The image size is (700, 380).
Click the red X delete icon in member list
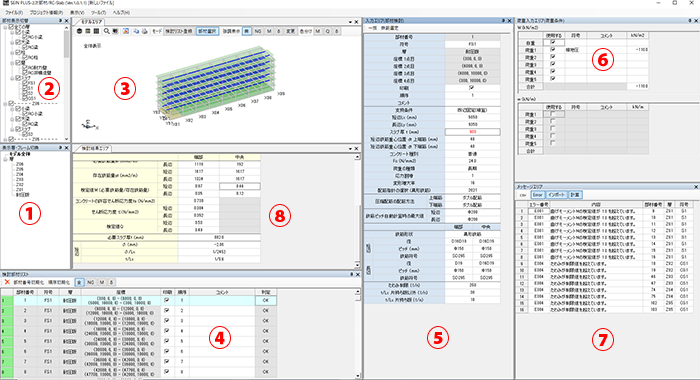coord(7,282)
